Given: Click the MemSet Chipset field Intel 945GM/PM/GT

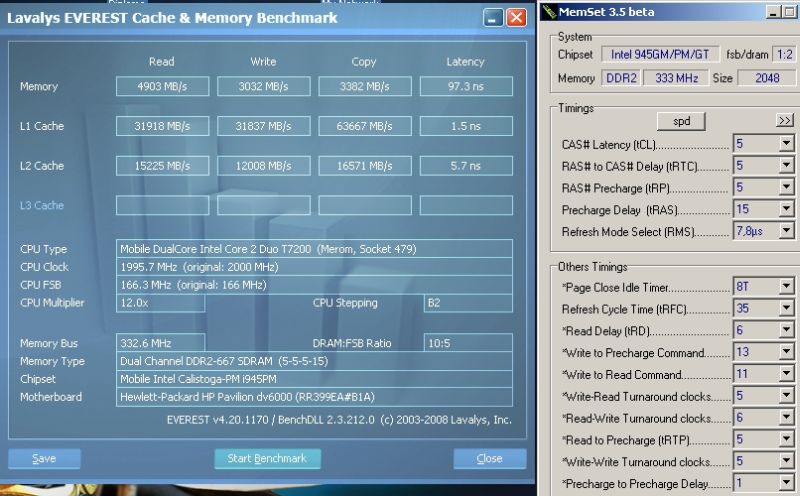Looking at the screenshot, I should click(x=660, y=54).
